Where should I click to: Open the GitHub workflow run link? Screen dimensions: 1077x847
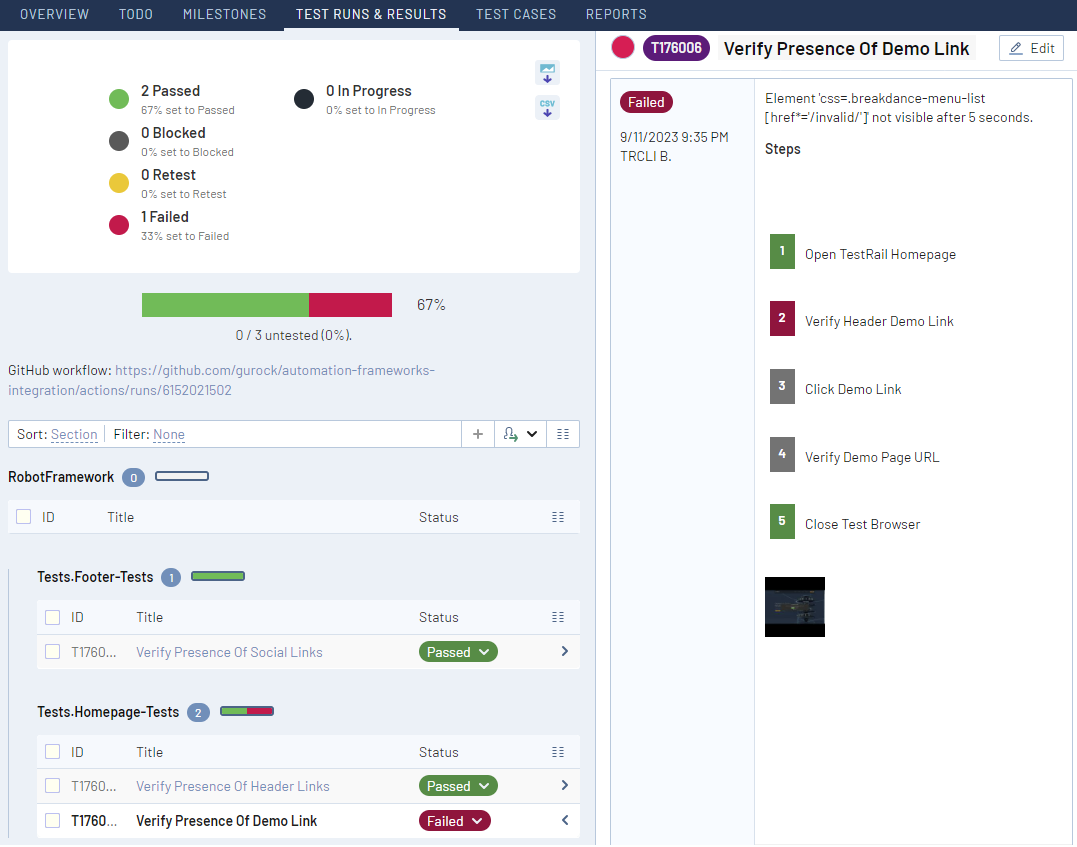[221, 380]
